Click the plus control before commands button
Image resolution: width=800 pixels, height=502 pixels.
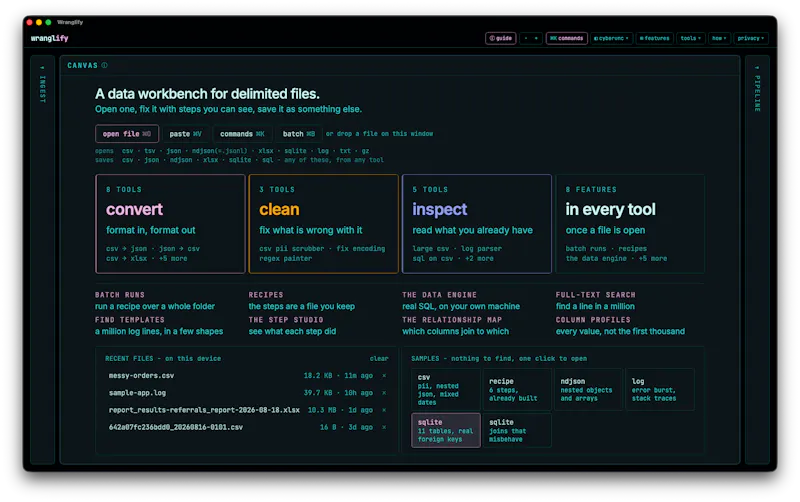tap(536, 38)
